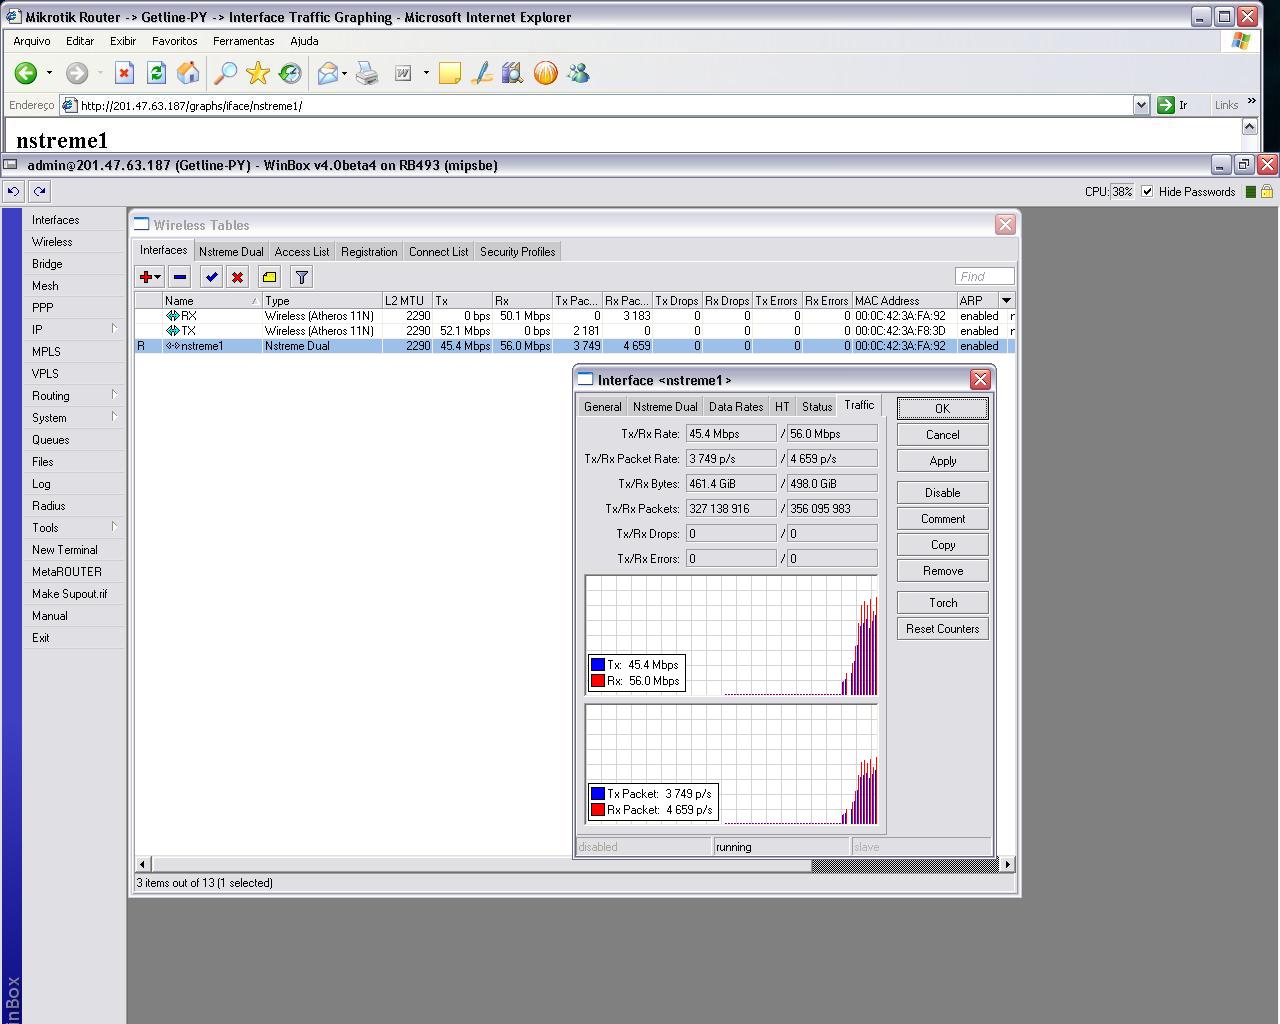Click the IE yellow Discuss note icon
The width and height of the screenshot is (1280, 1024).
(450, 73)
